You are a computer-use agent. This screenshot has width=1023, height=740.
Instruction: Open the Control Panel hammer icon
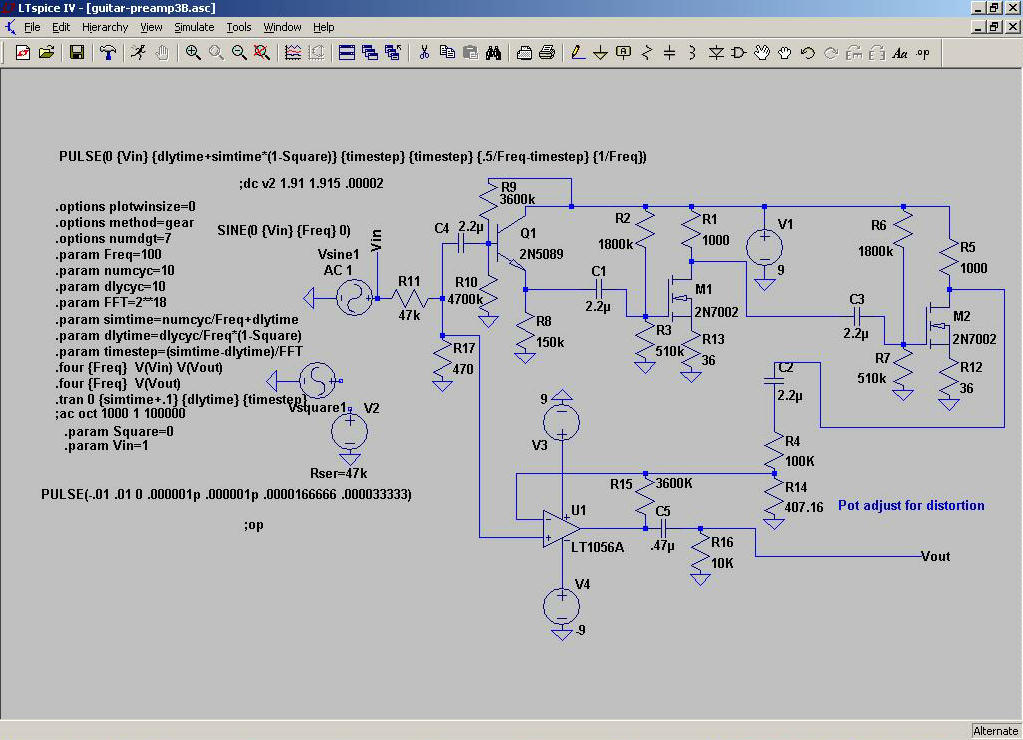[x=108, y=53]
